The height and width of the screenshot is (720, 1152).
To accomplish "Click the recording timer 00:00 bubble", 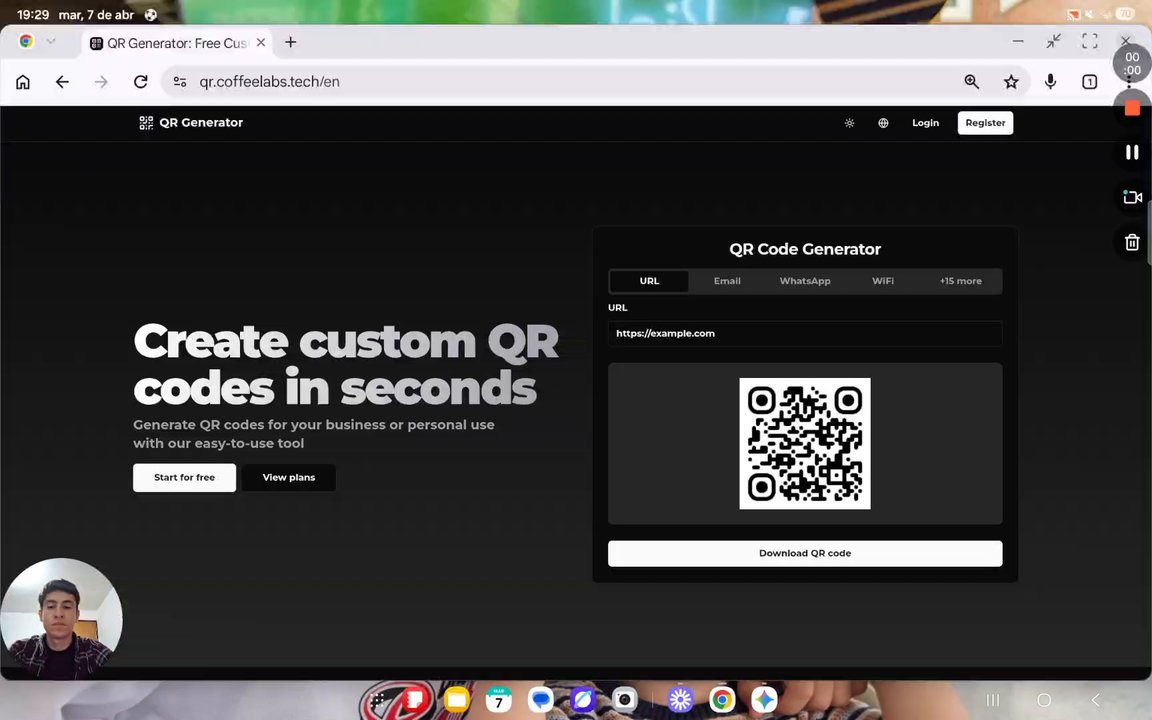I will (x=1132, y=63).
